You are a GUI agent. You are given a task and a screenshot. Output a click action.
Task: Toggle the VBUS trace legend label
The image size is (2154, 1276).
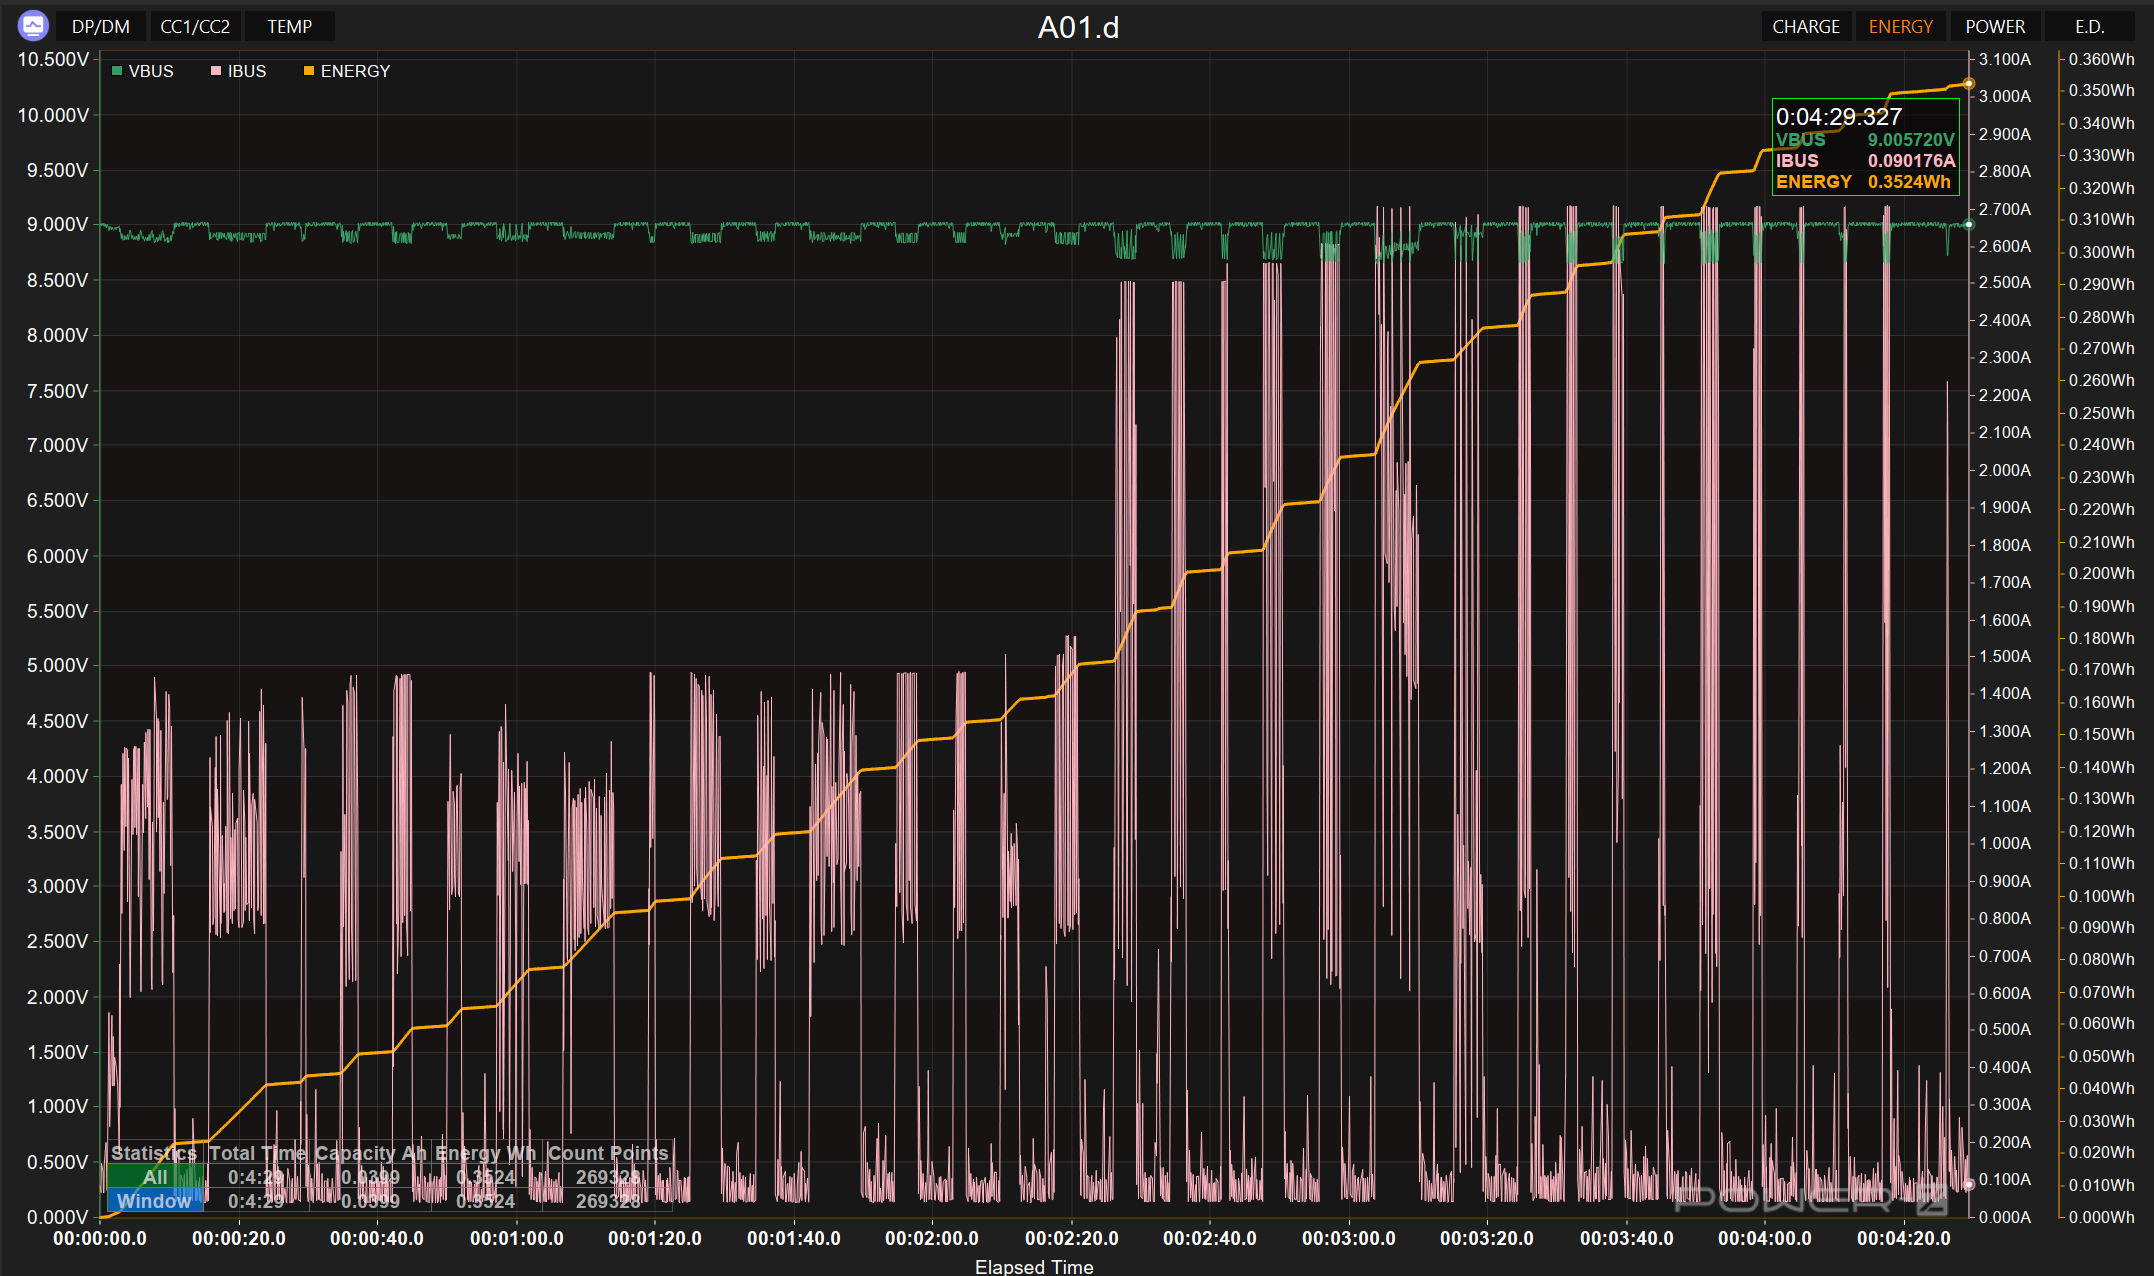click(x=151, y=71)
